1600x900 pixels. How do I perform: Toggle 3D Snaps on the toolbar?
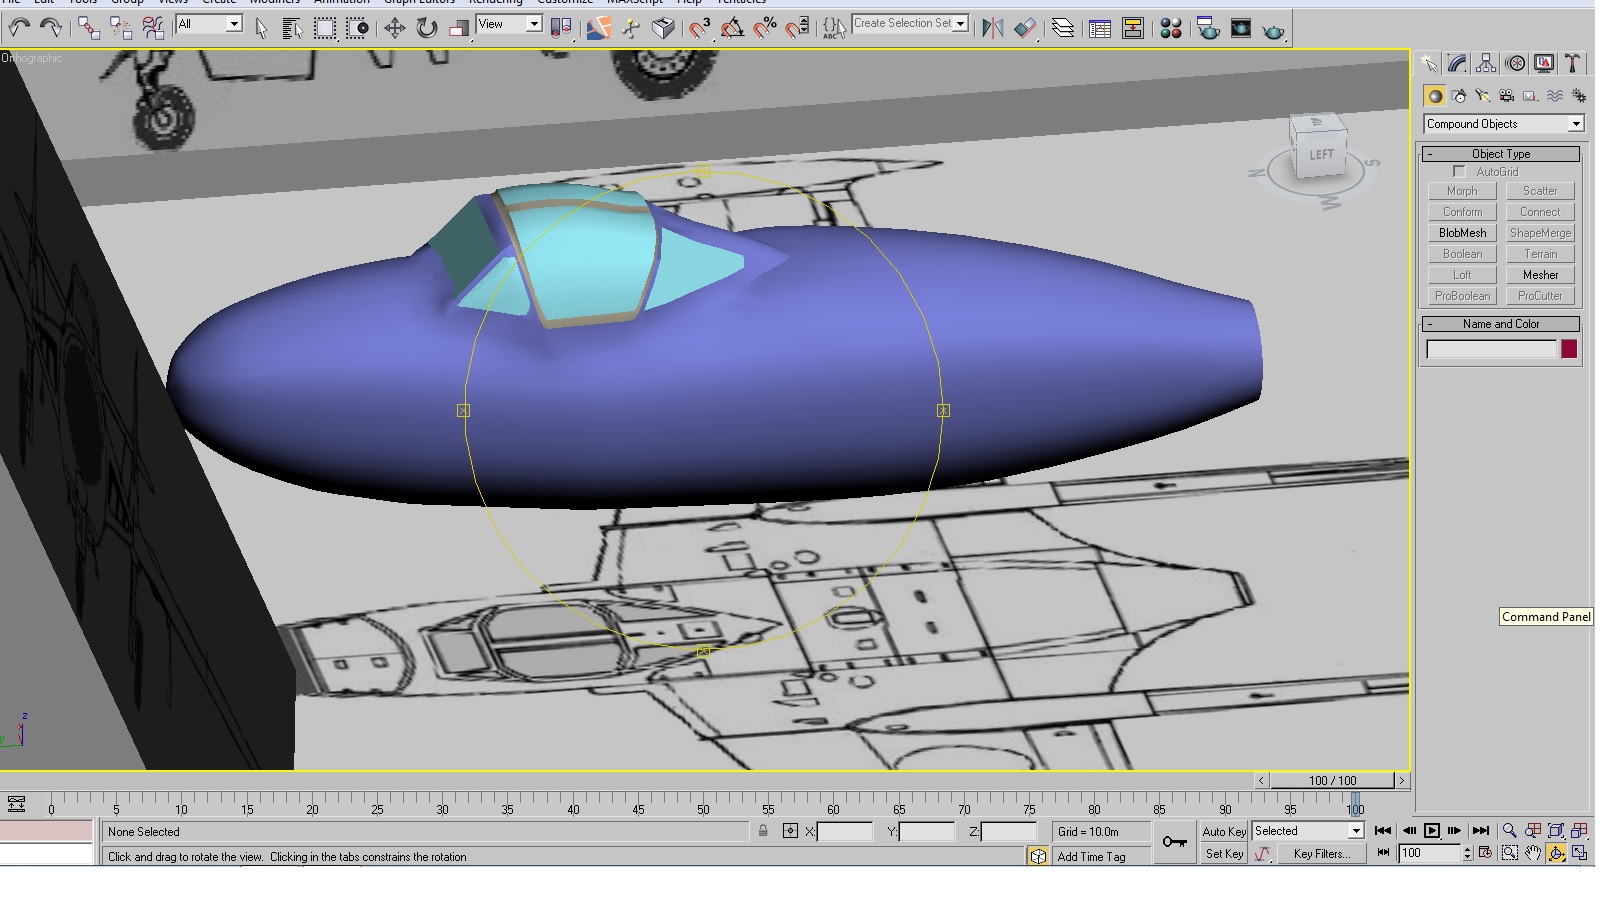pyautogui.click(x=699, y=28)
